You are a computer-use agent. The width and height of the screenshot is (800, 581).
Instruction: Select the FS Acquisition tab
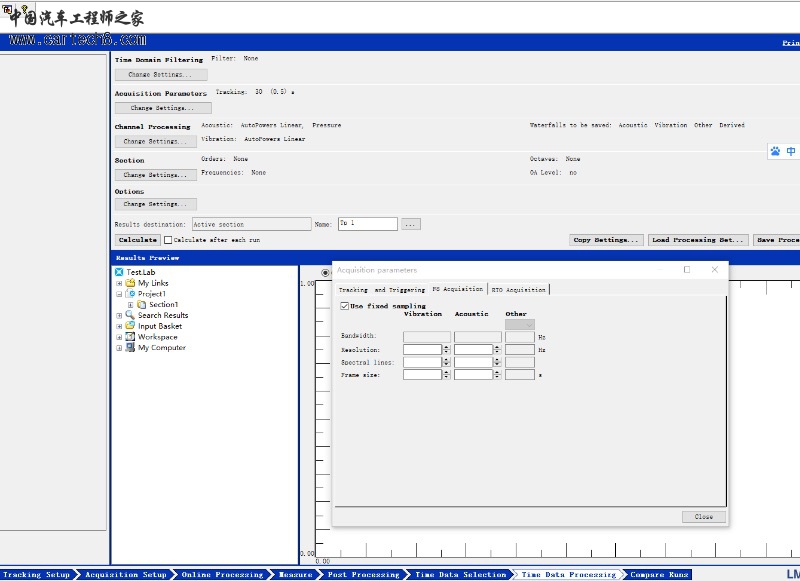[x=458, y=289]
